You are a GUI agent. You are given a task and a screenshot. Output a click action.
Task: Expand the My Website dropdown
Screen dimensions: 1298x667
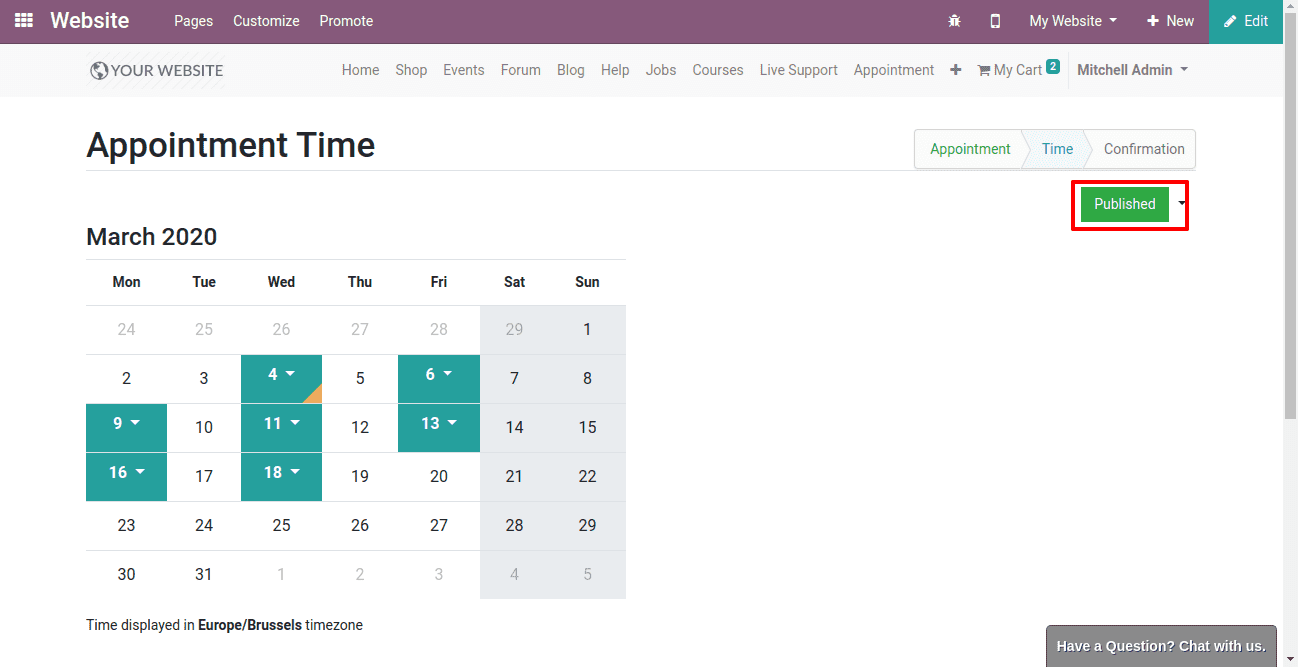tap(1073, 21)
